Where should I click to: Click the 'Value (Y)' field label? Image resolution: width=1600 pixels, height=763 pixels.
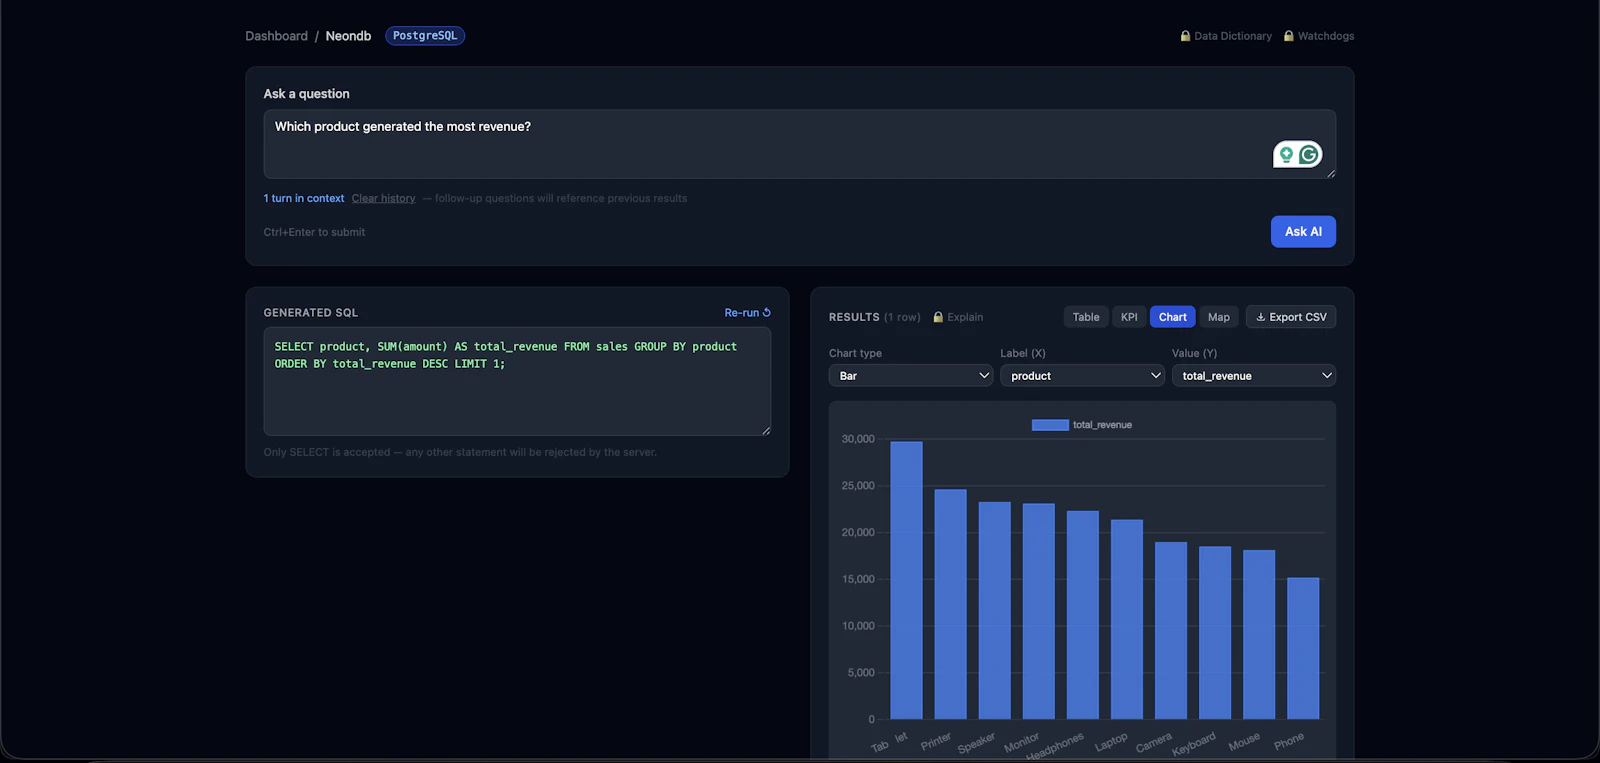point(1194,353)
